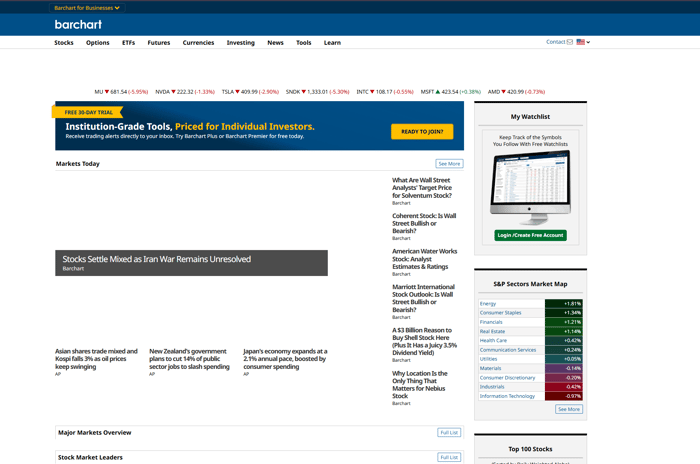Image resolution: width=700 pixels, height=464 pixels.
Task: Click the Top 100 Stocks heading
Action: point(530,449)
